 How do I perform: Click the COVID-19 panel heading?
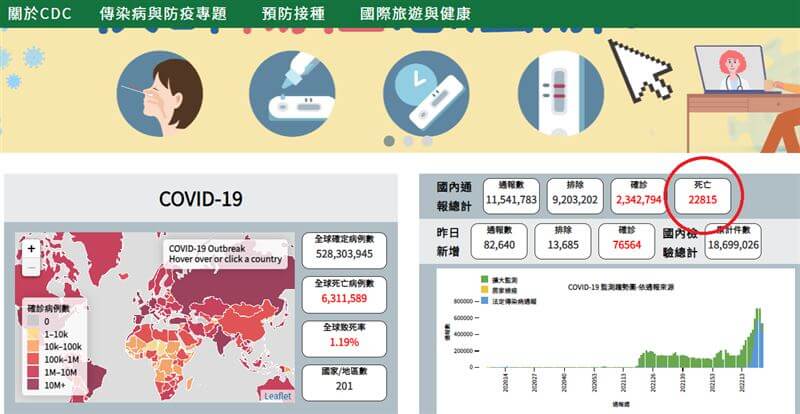pos(201,199)
